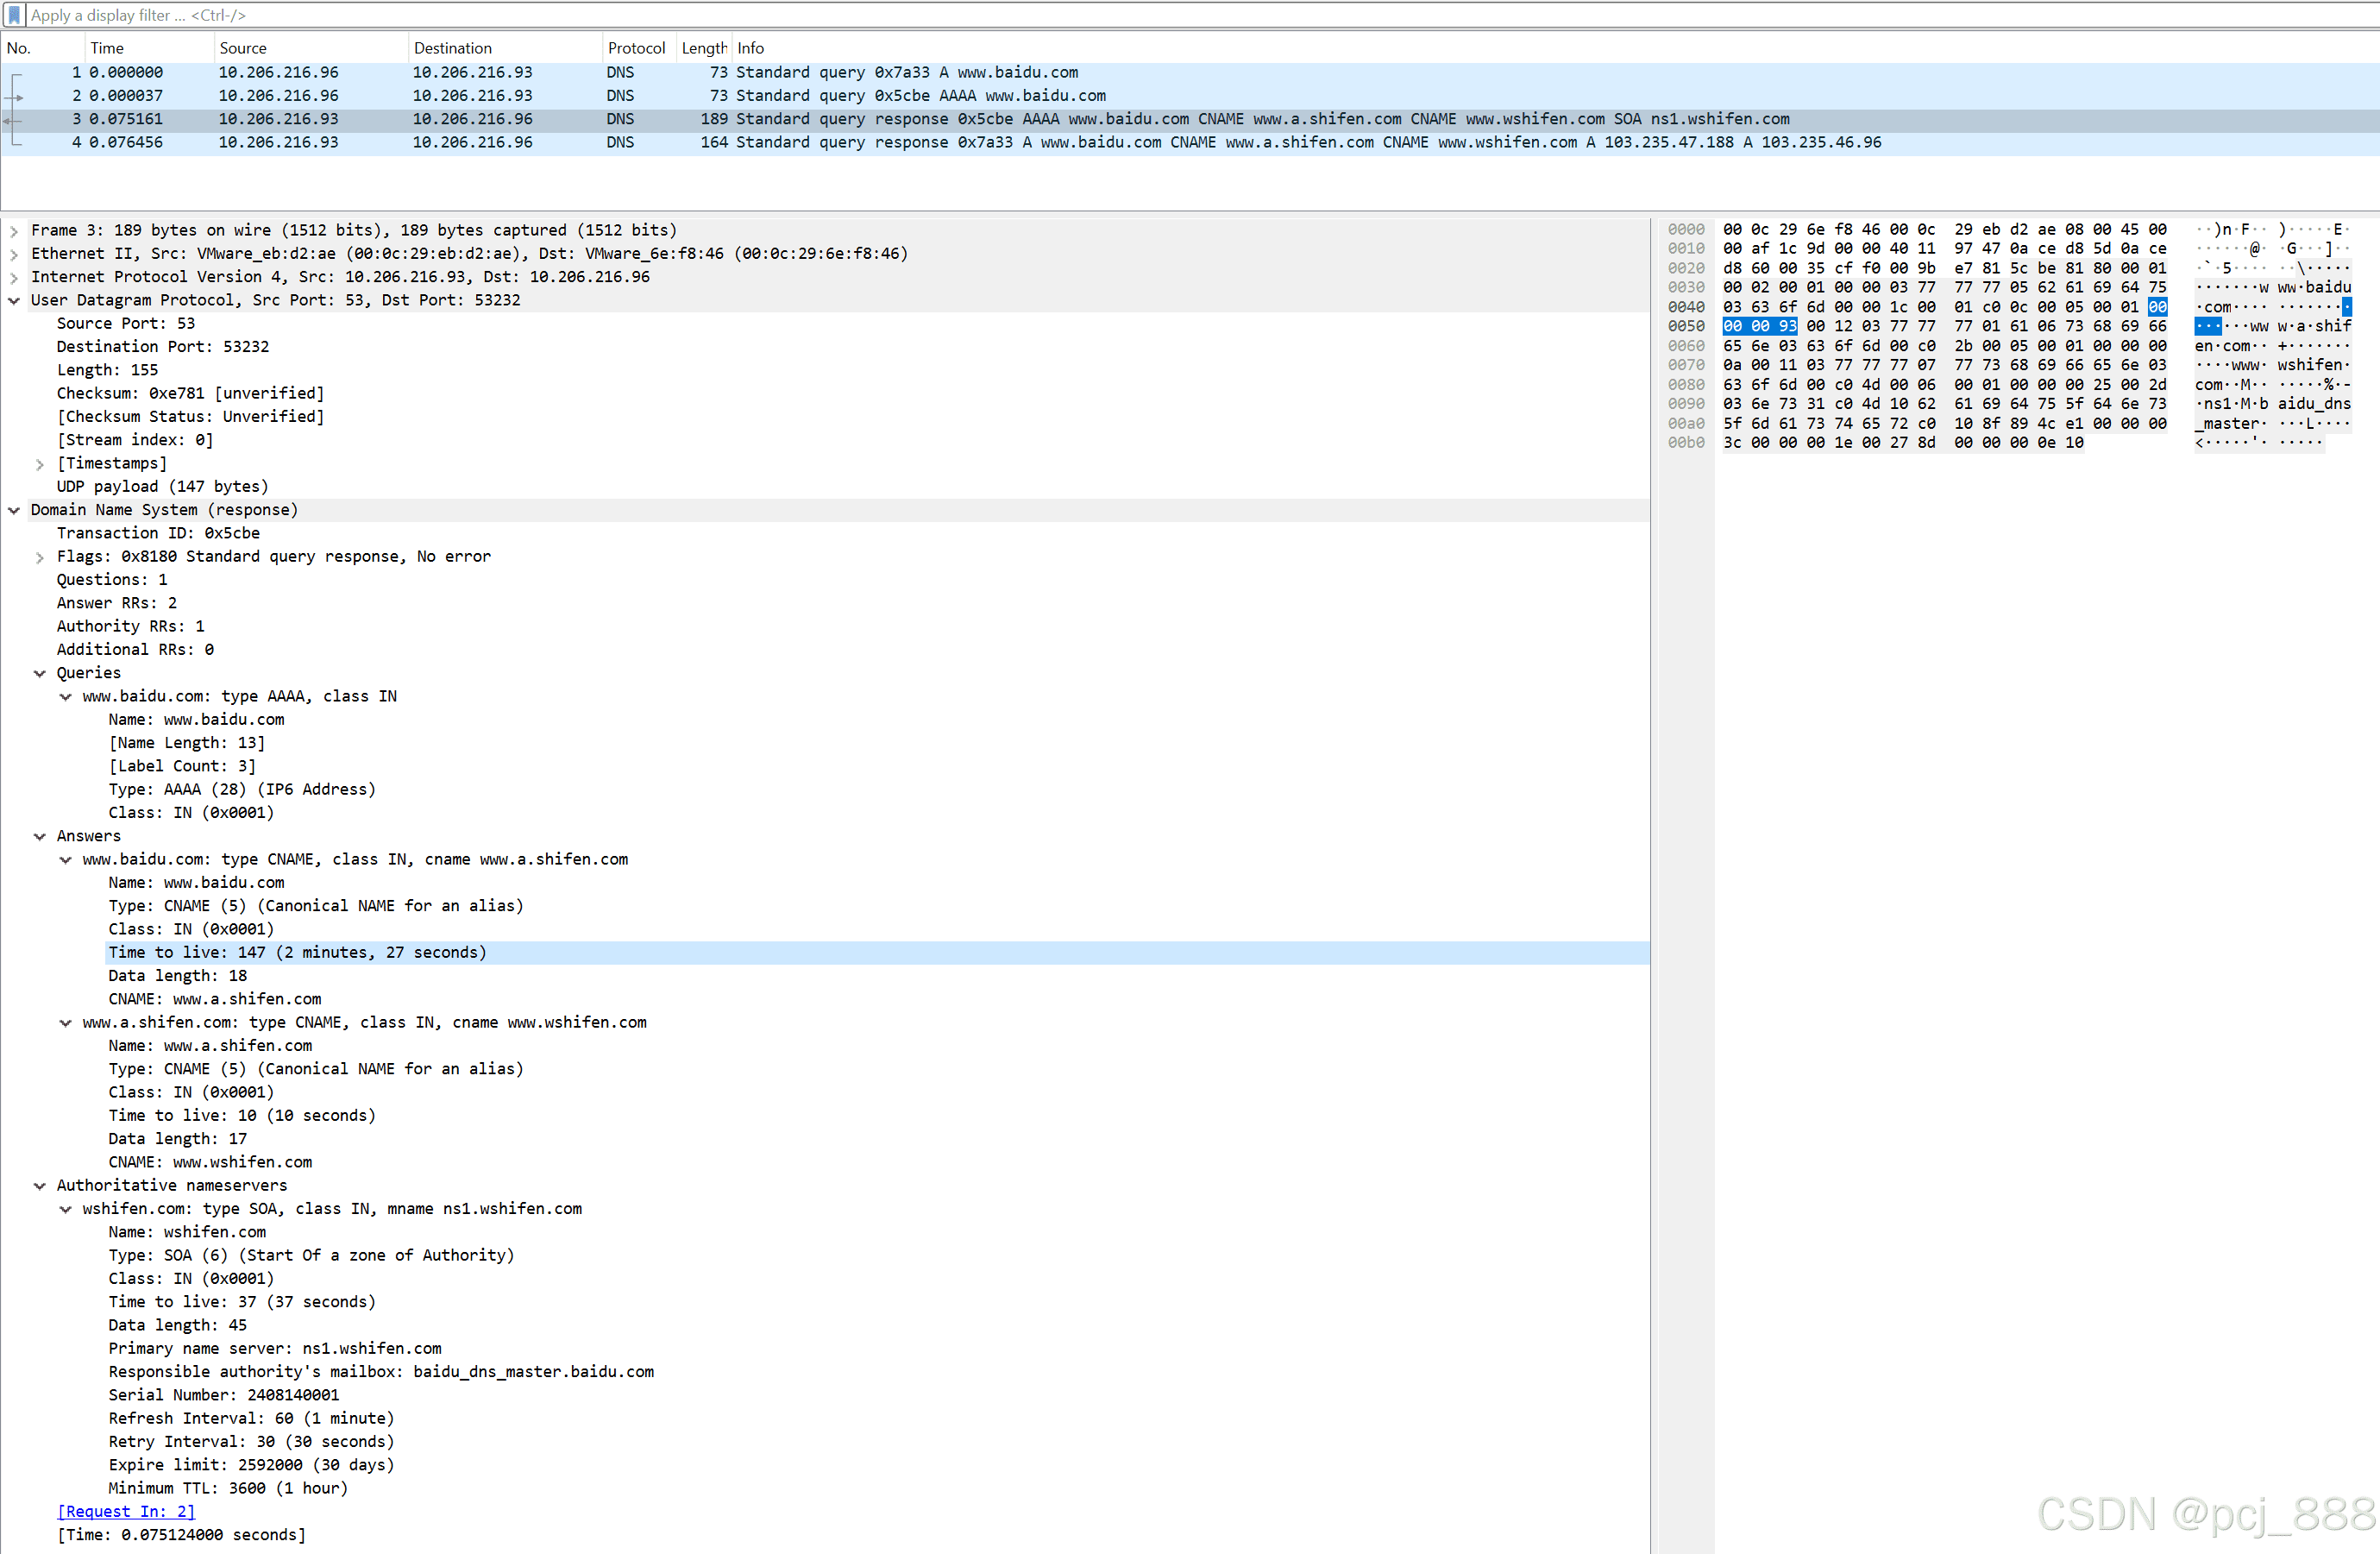Image resolution: width=2380 pixels, height=1554 pixels.
Task: Select Transaction ID: 0x5cbe field
Action: pos(158,533)
